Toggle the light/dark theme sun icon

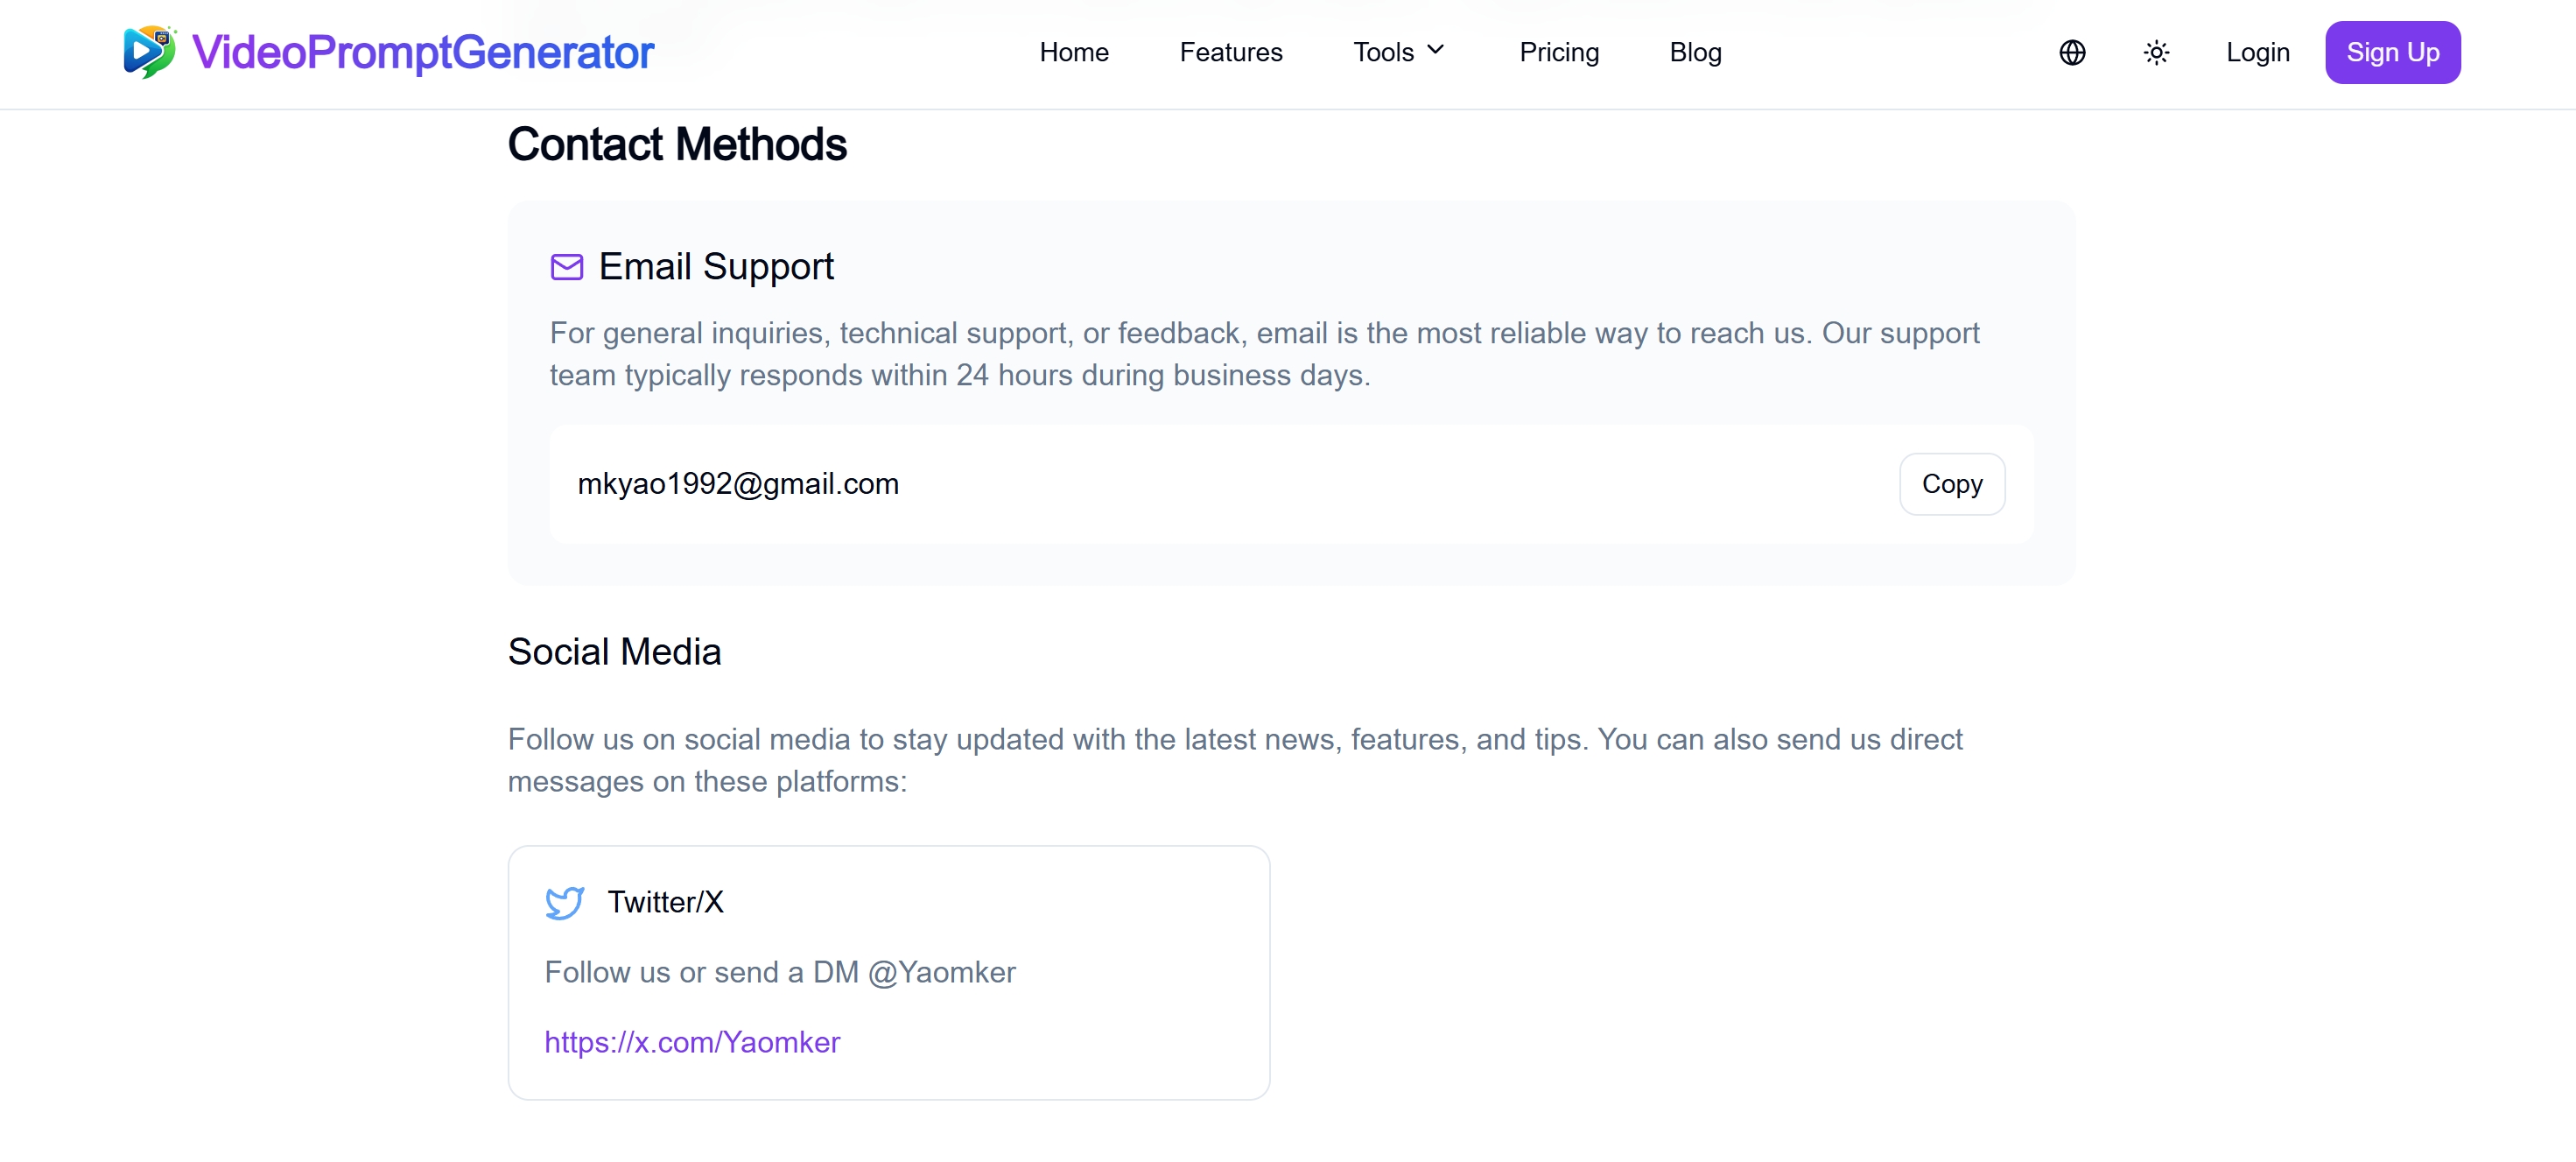(x=2156, y=53)
